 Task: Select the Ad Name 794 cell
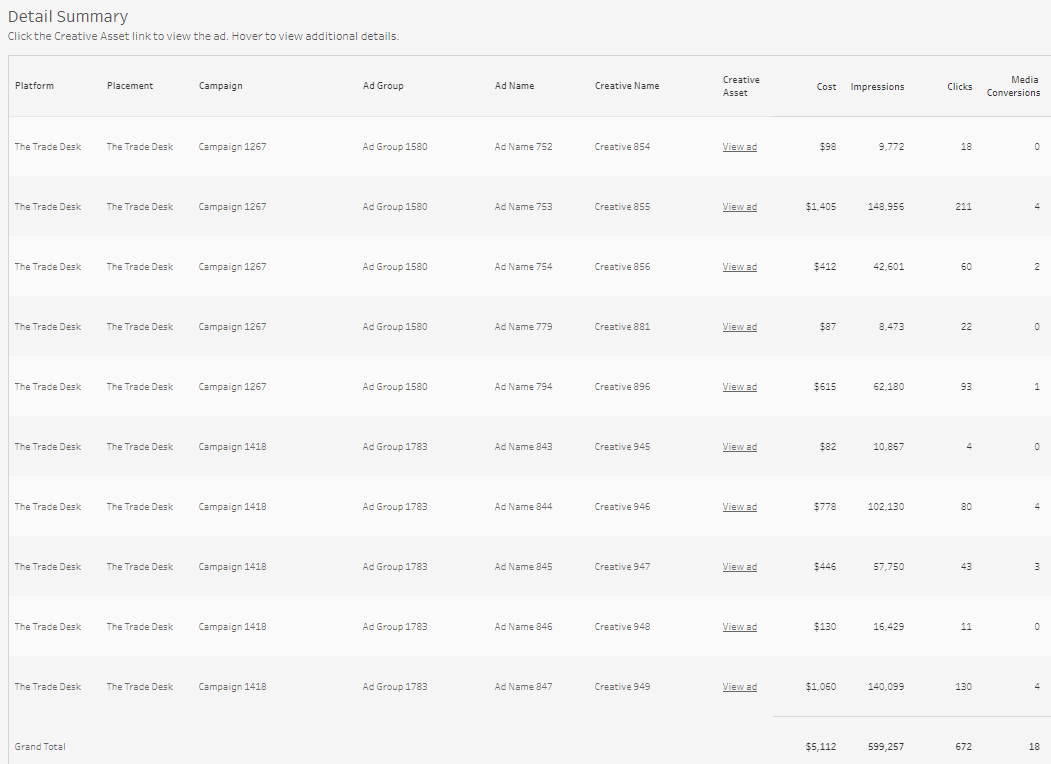(x=523, y=387)
